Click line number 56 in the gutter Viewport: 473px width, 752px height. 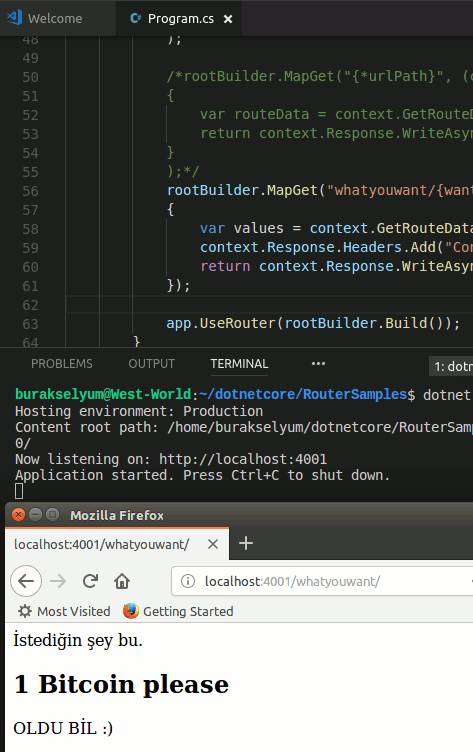(x=30, y=191)
